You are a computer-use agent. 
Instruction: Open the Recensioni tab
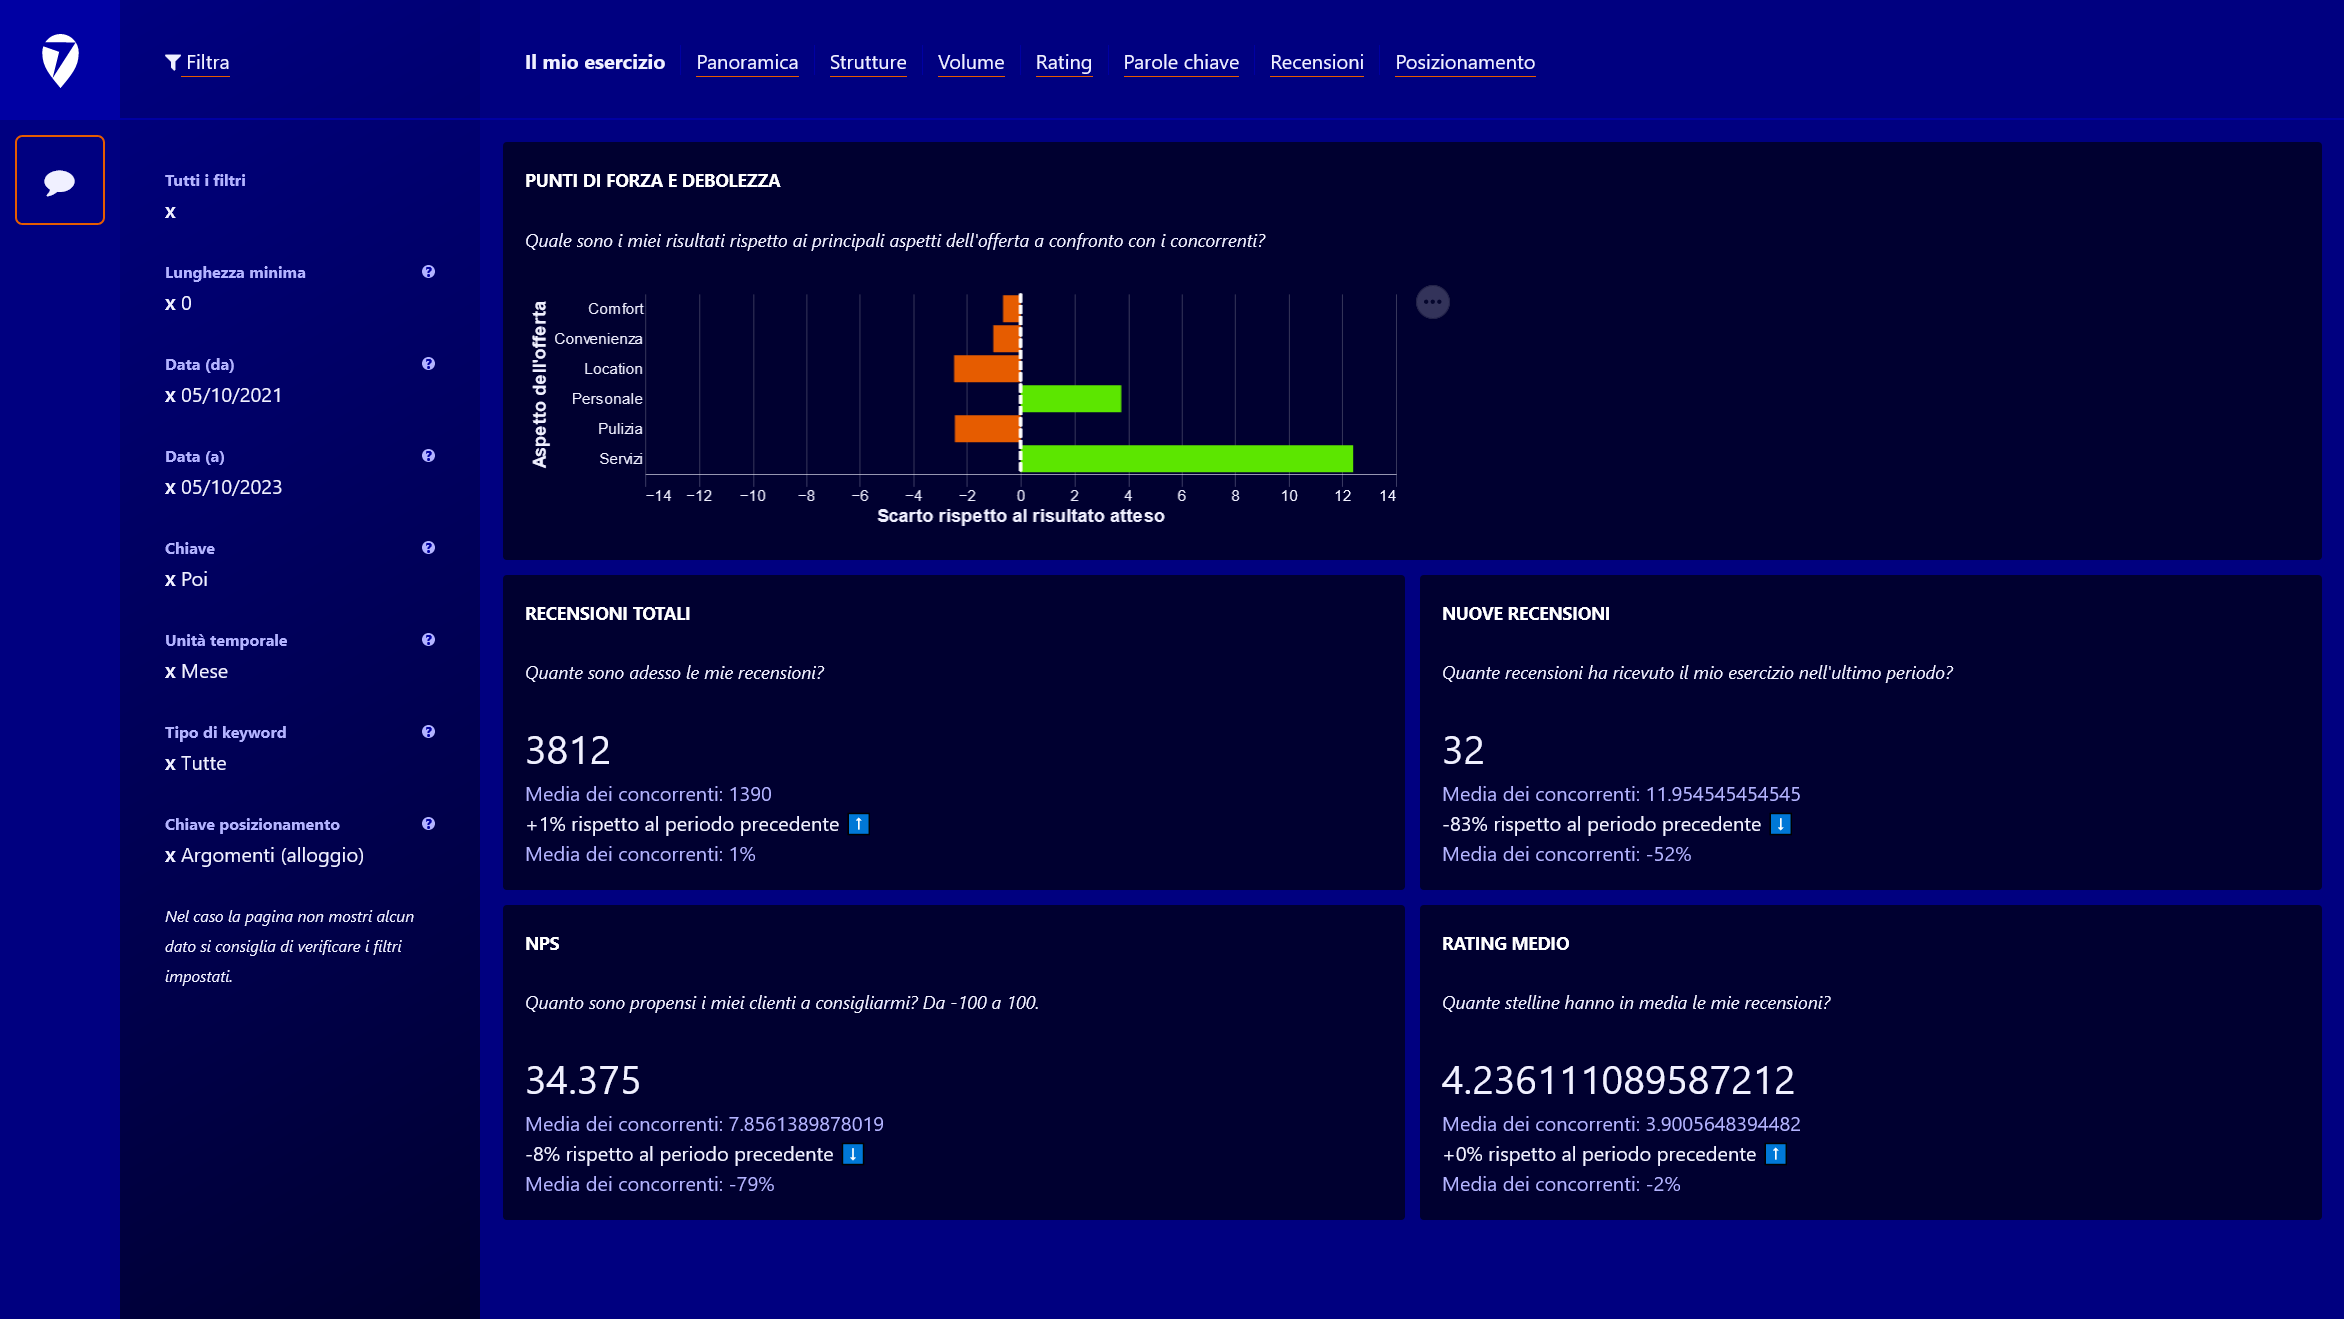point(1316,62)
